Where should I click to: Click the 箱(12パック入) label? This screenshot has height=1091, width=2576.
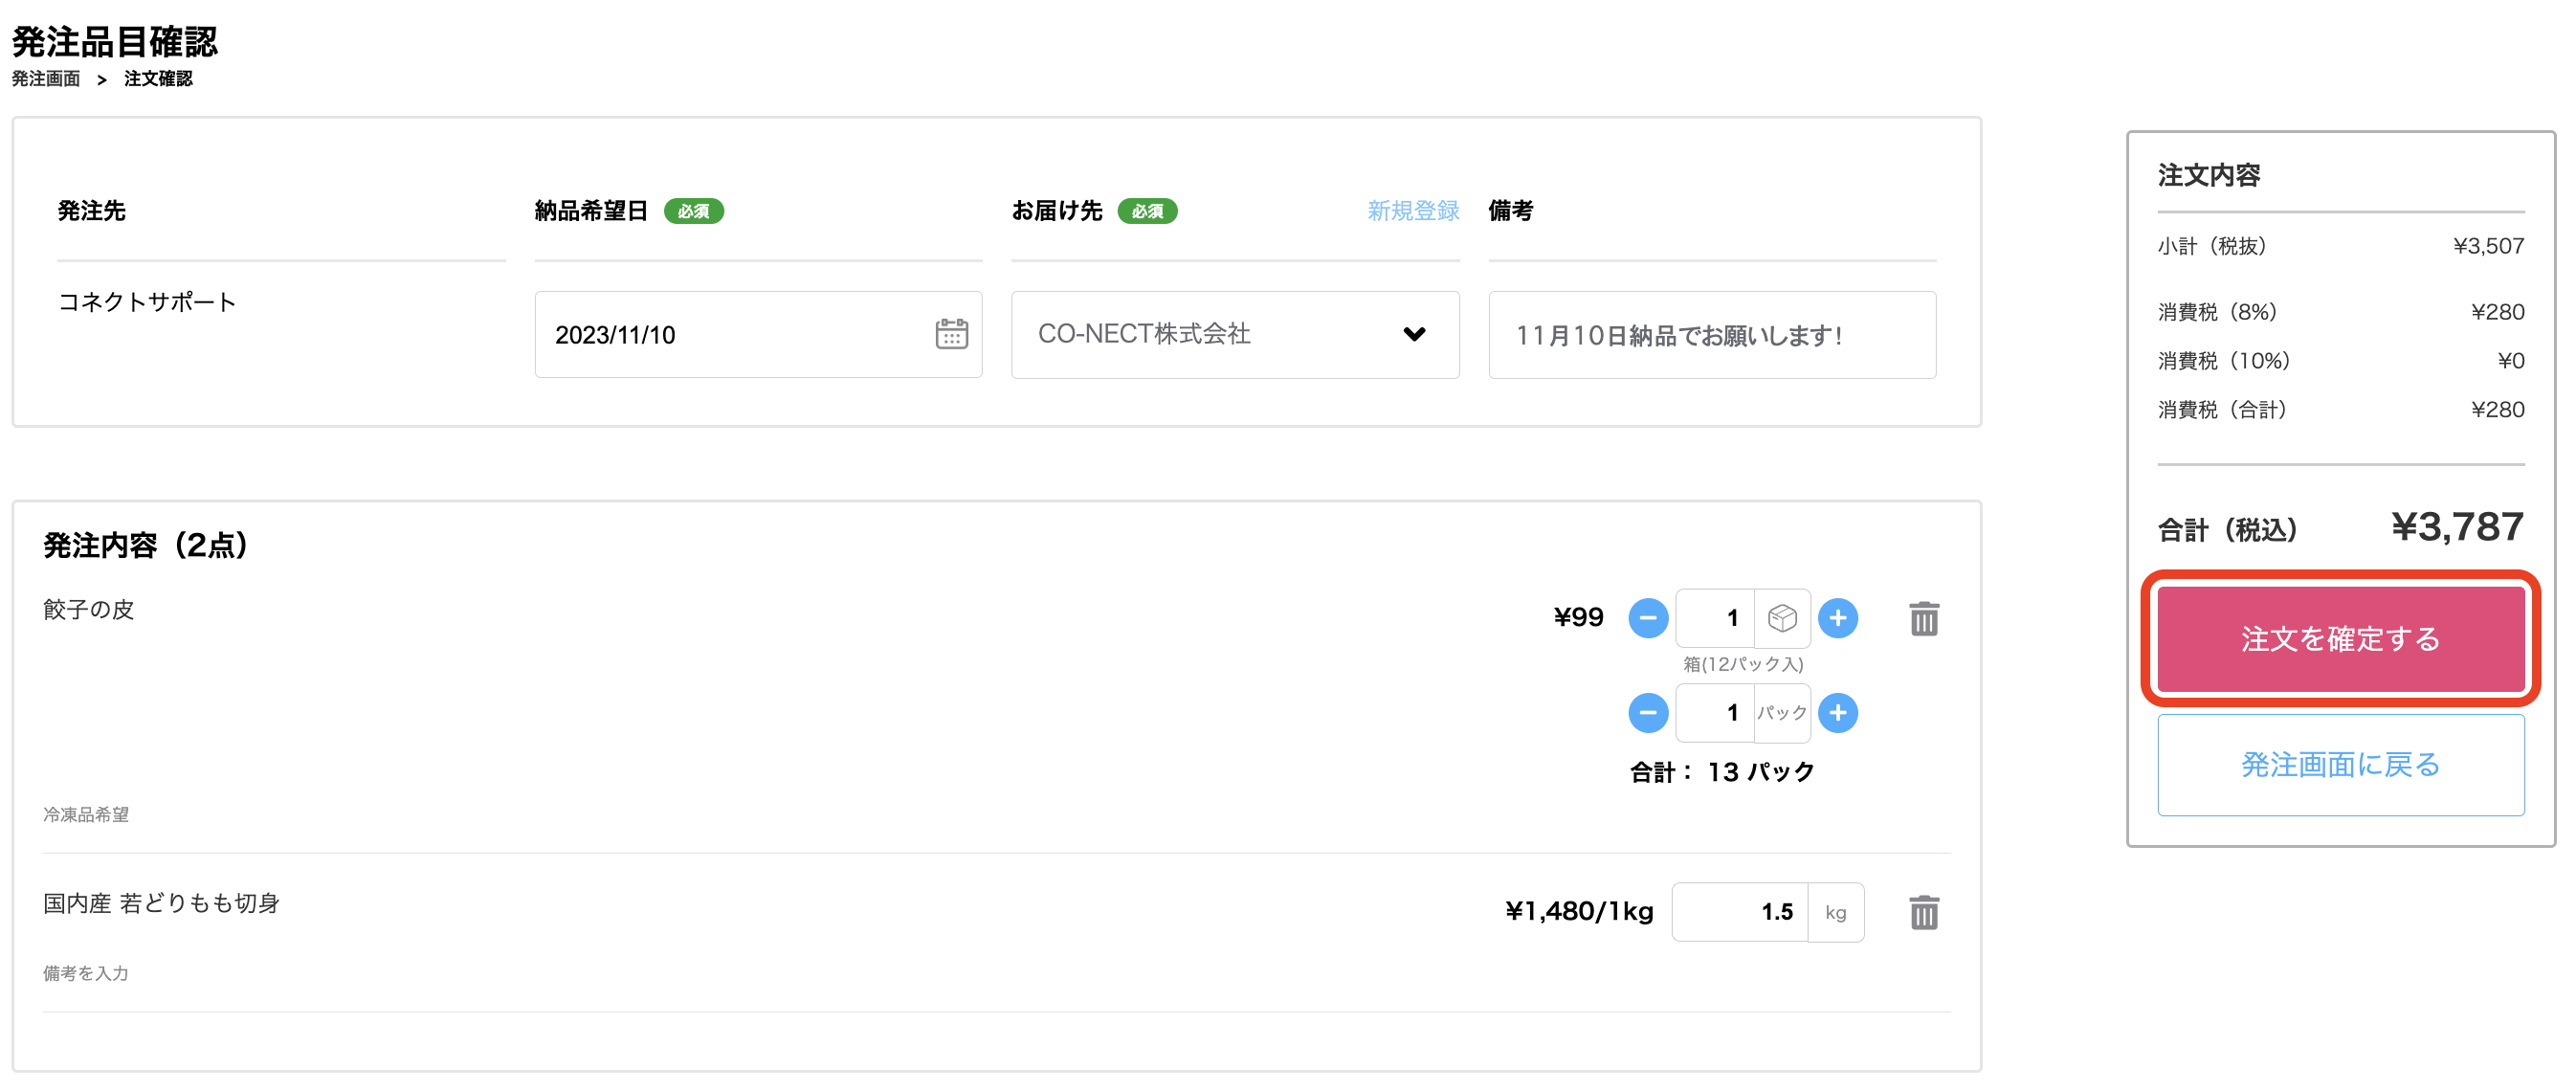point(1743,665)
